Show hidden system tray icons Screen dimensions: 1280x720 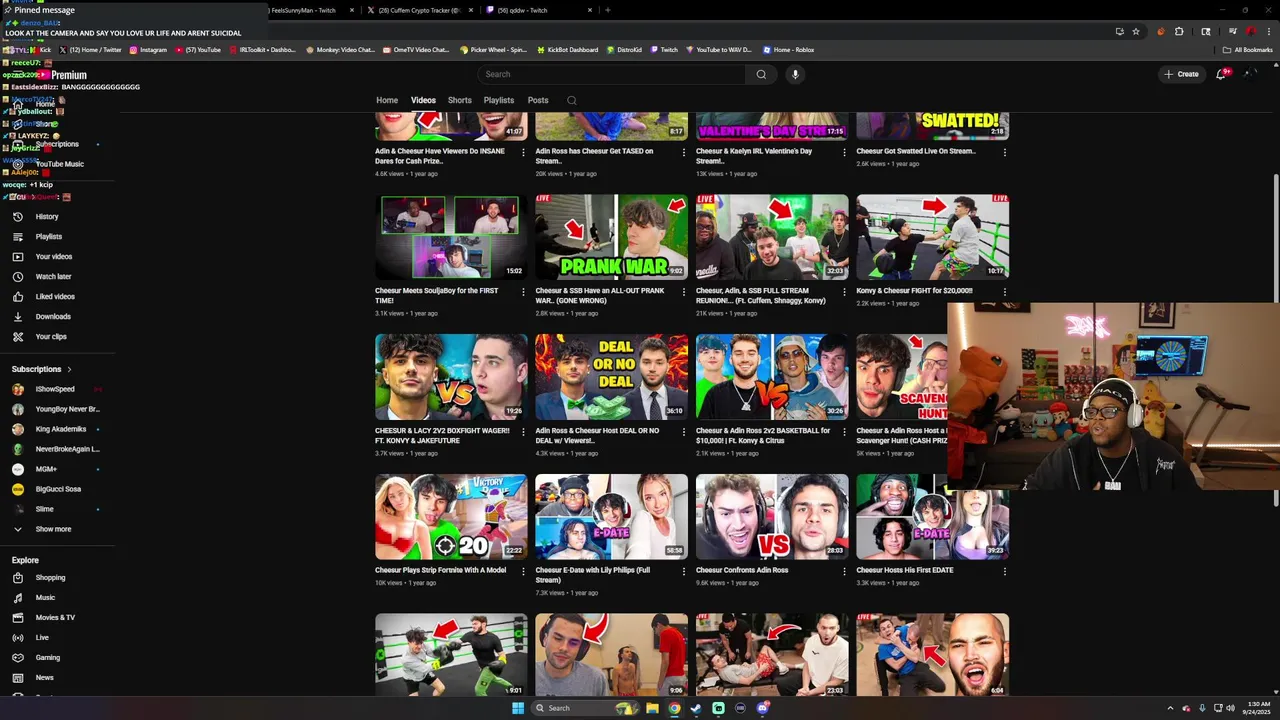(x=1170, y=708)
